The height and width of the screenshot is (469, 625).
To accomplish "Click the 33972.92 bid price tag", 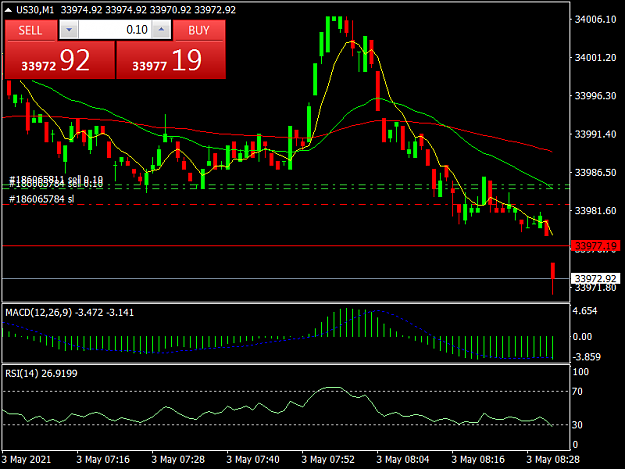I will [x=596, y=278].
